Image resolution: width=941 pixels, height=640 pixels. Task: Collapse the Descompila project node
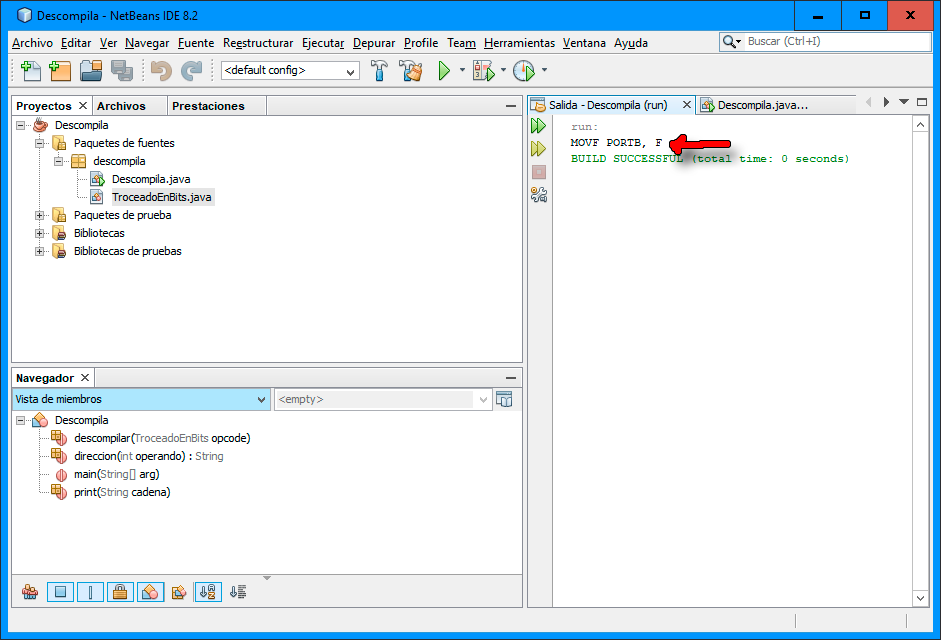point(20,125)
